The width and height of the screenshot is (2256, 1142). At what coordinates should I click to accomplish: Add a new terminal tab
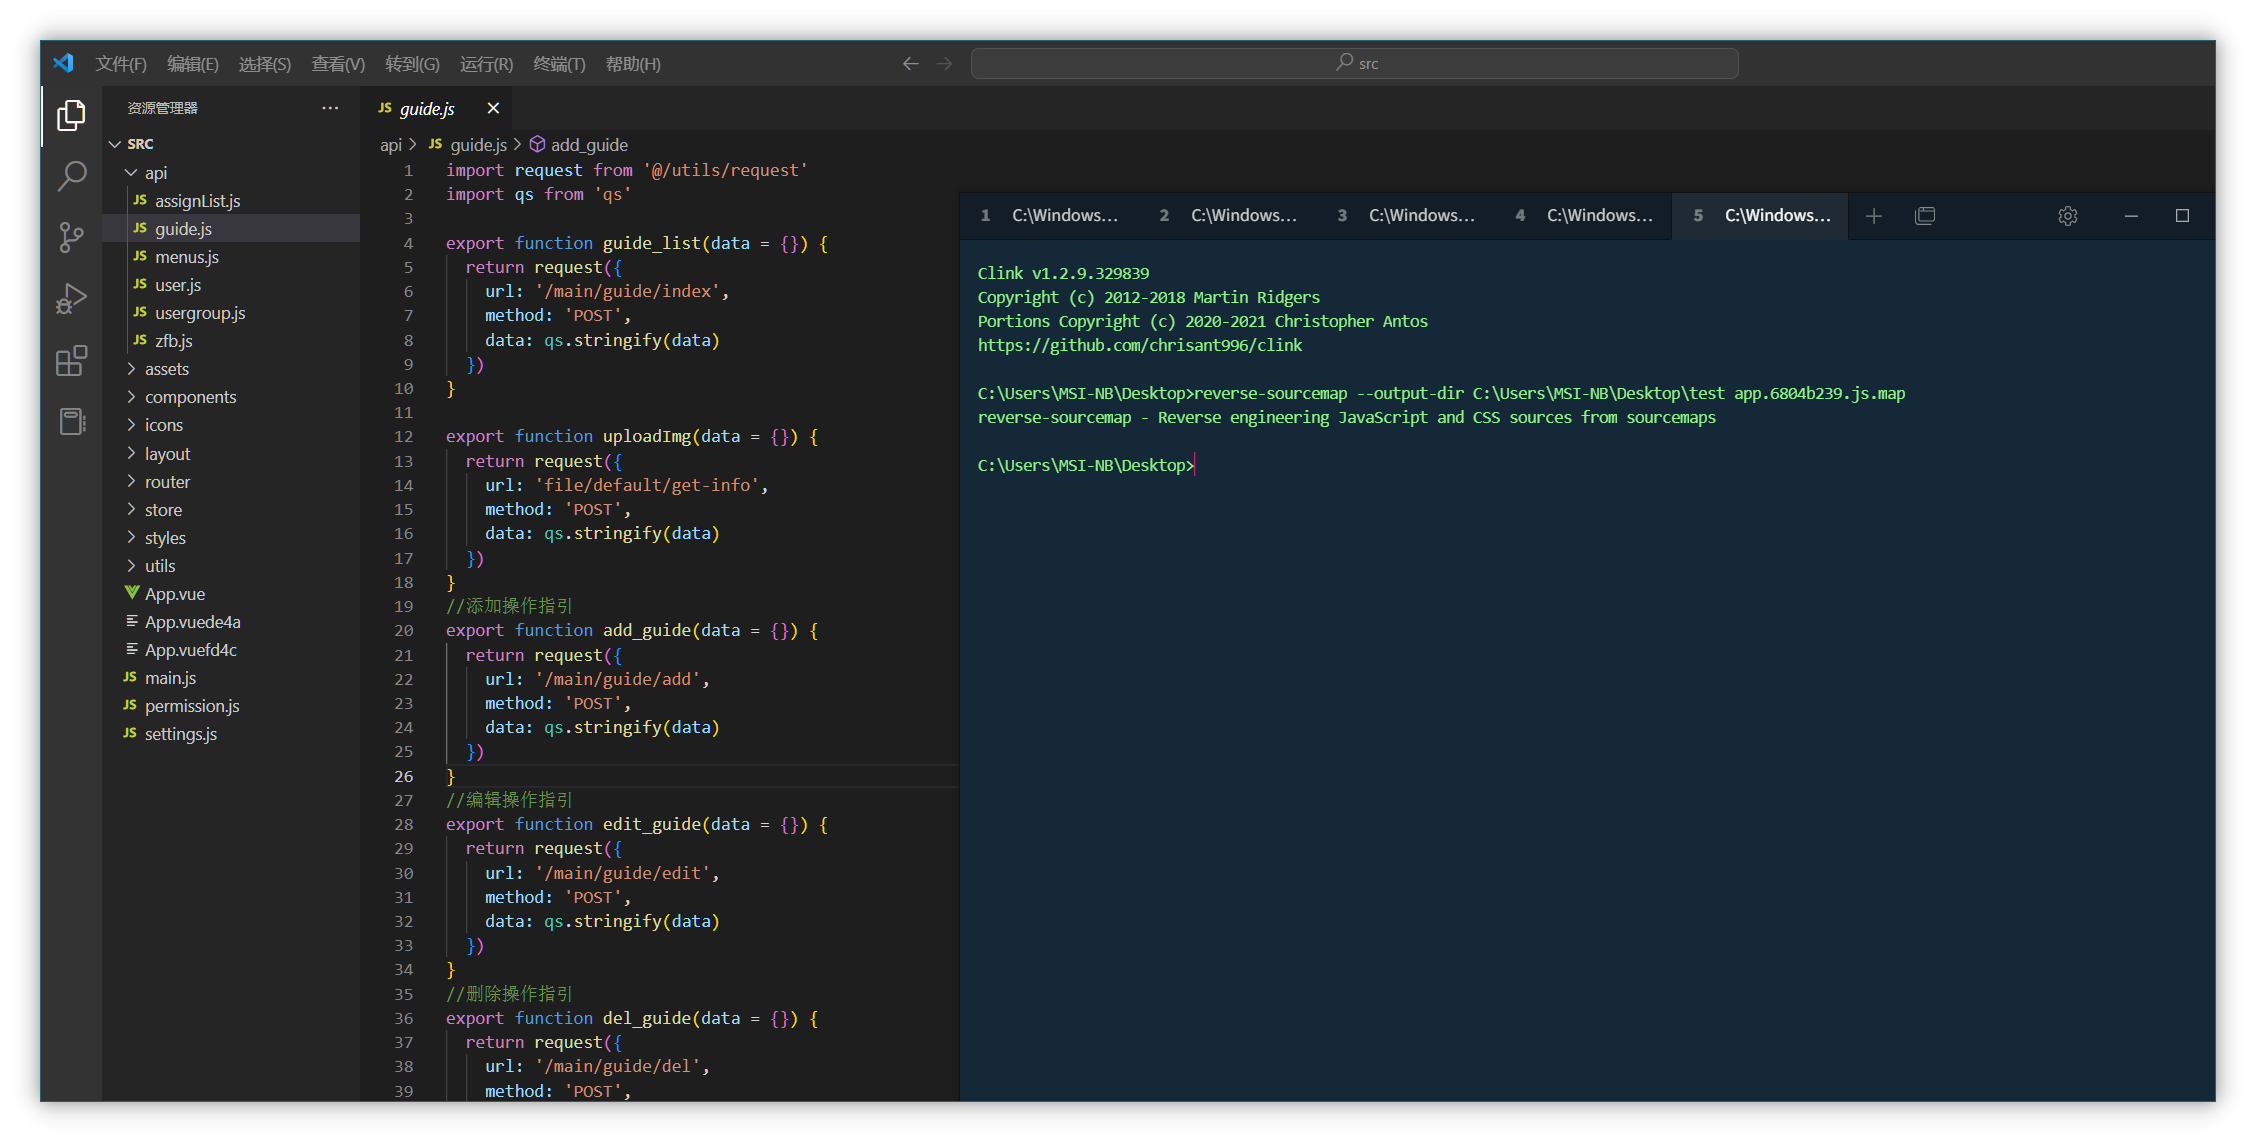(x=1873, y=216)
